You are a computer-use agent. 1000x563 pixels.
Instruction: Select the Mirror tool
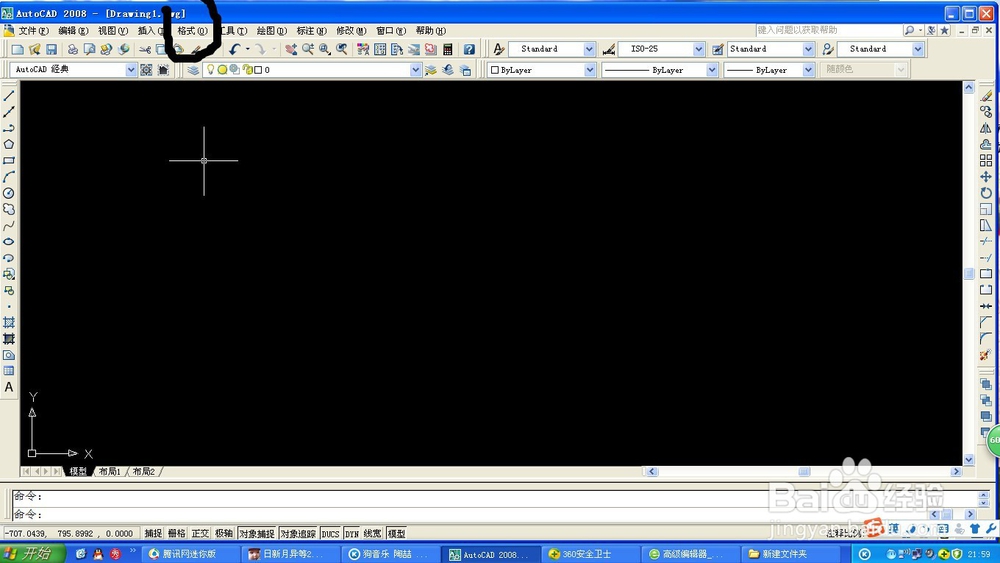(x=986, y=128)
